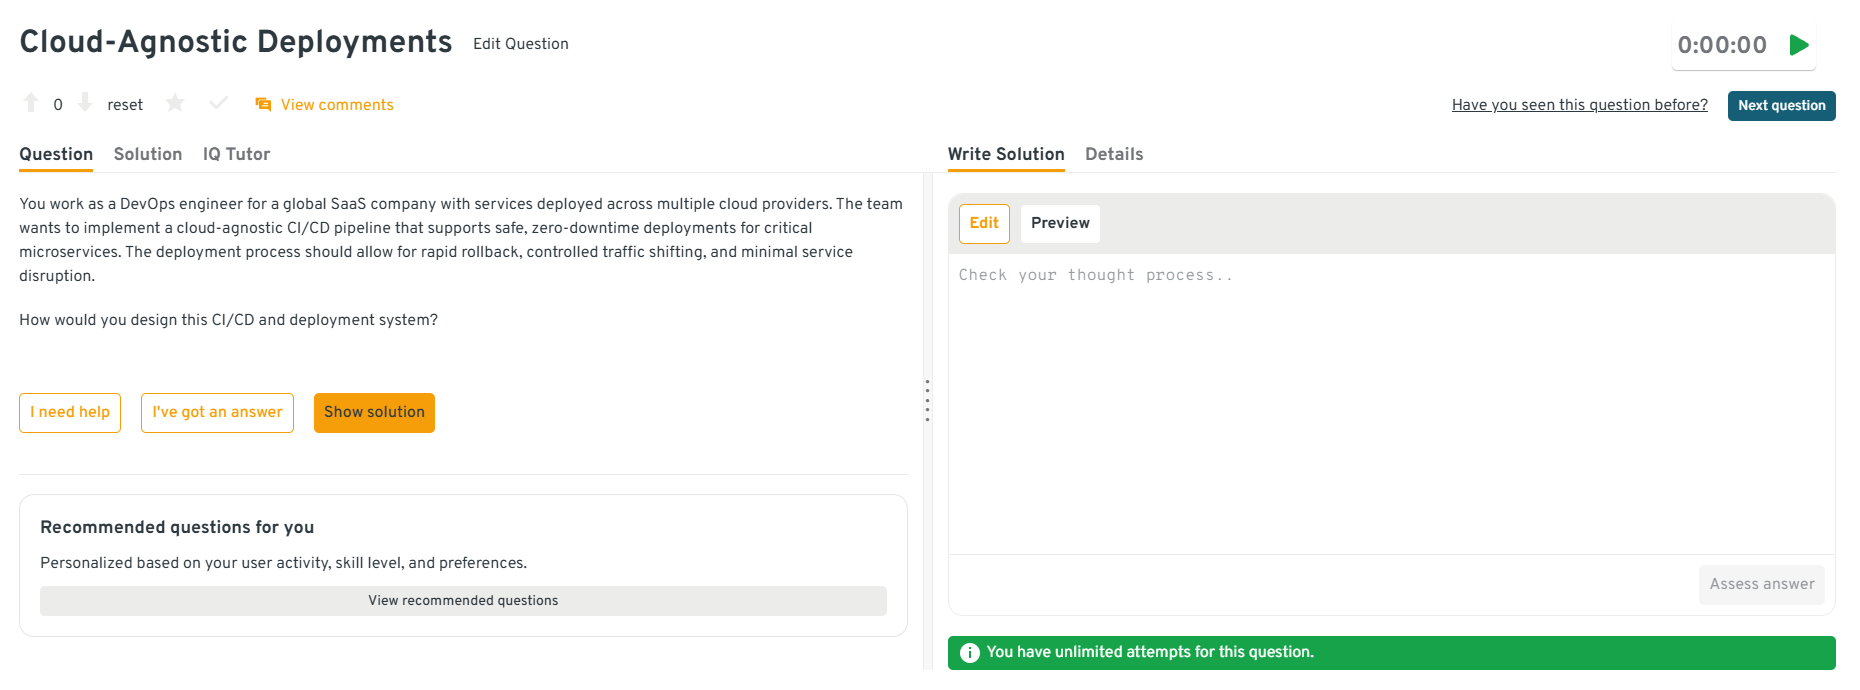The image size is (1860, 690).
Task: Start the timer with play icon
Action: tap(1799, 45)
